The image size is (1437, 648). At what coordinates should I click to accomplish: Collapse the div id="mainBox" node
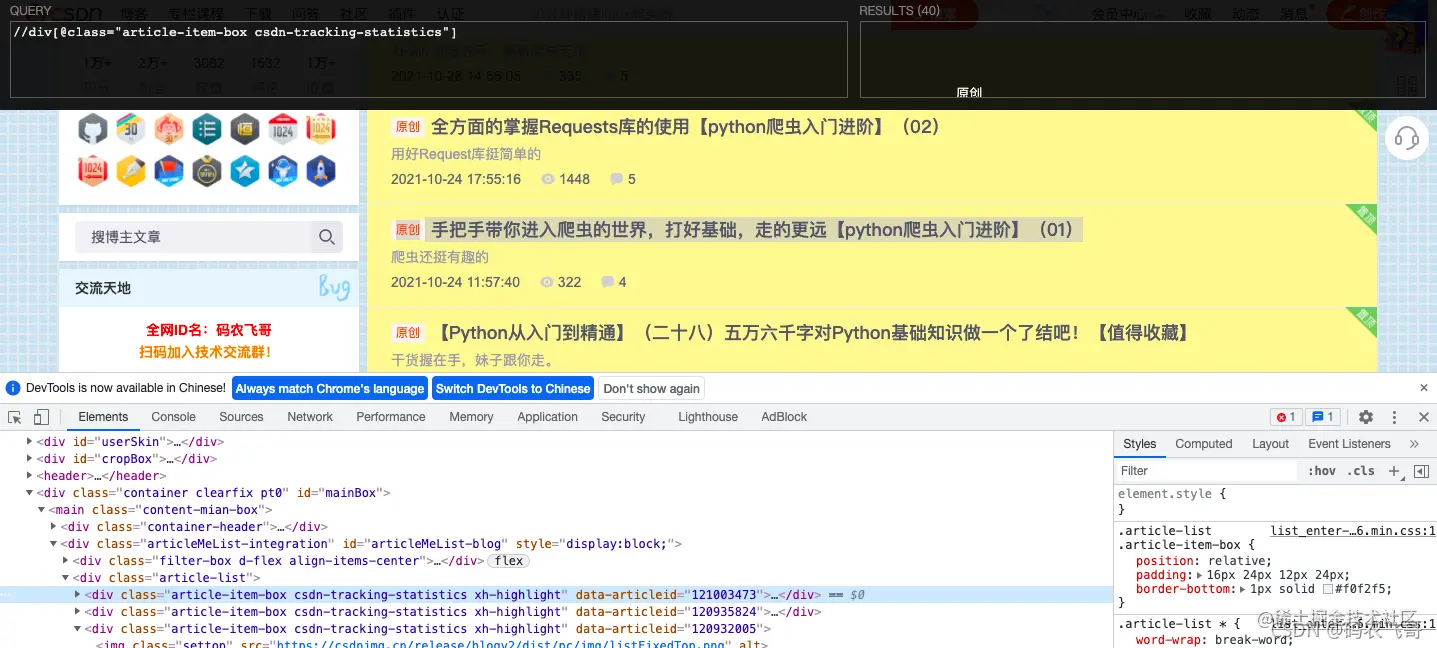tap(29, 493)
